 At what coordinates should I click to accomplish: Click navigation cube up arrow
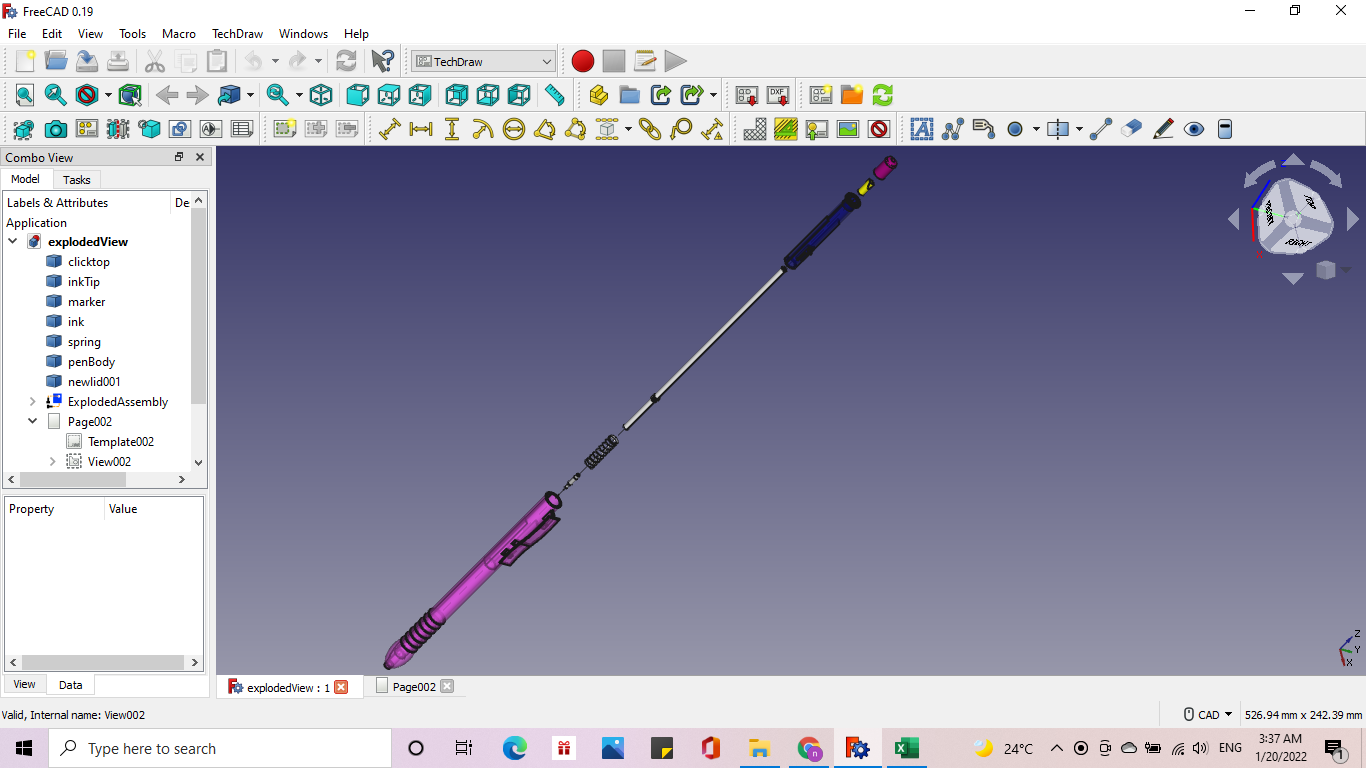point(1293,159)
